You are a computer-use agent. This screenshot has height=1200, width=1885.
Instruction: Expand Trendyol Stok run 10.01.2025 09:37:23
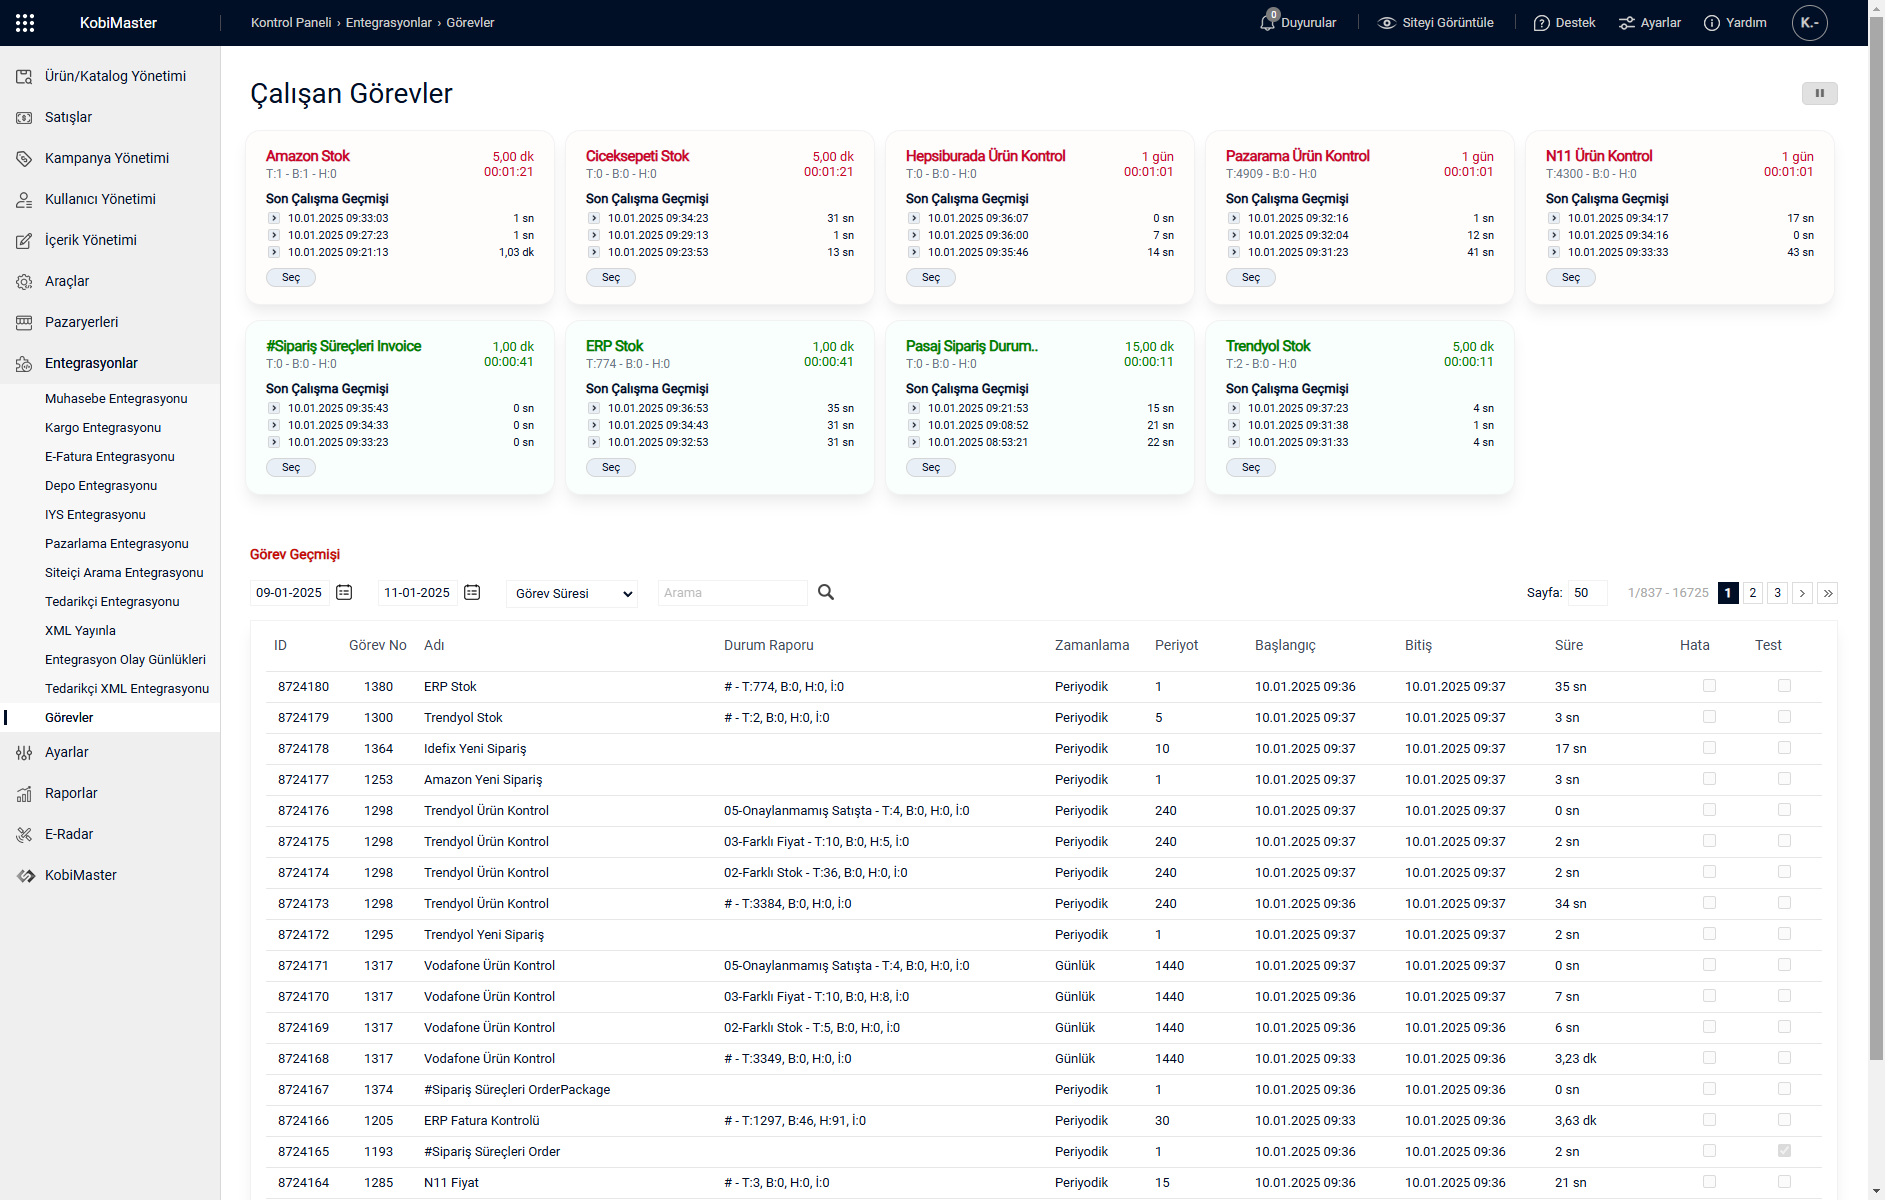pyautogui.click(x=1234, y=408)
